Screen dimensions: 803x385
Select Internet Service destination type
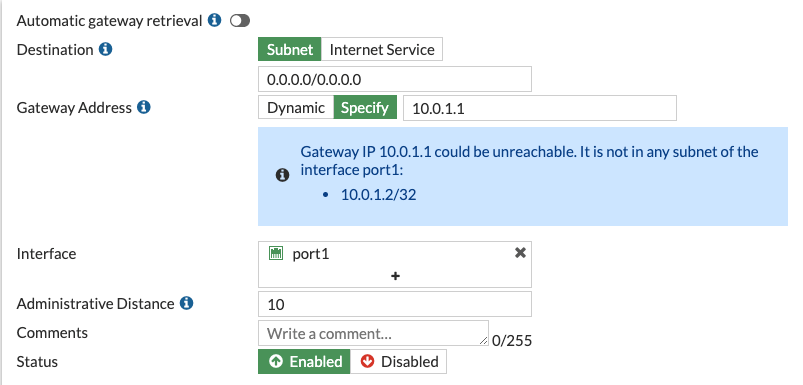point(382,50)
